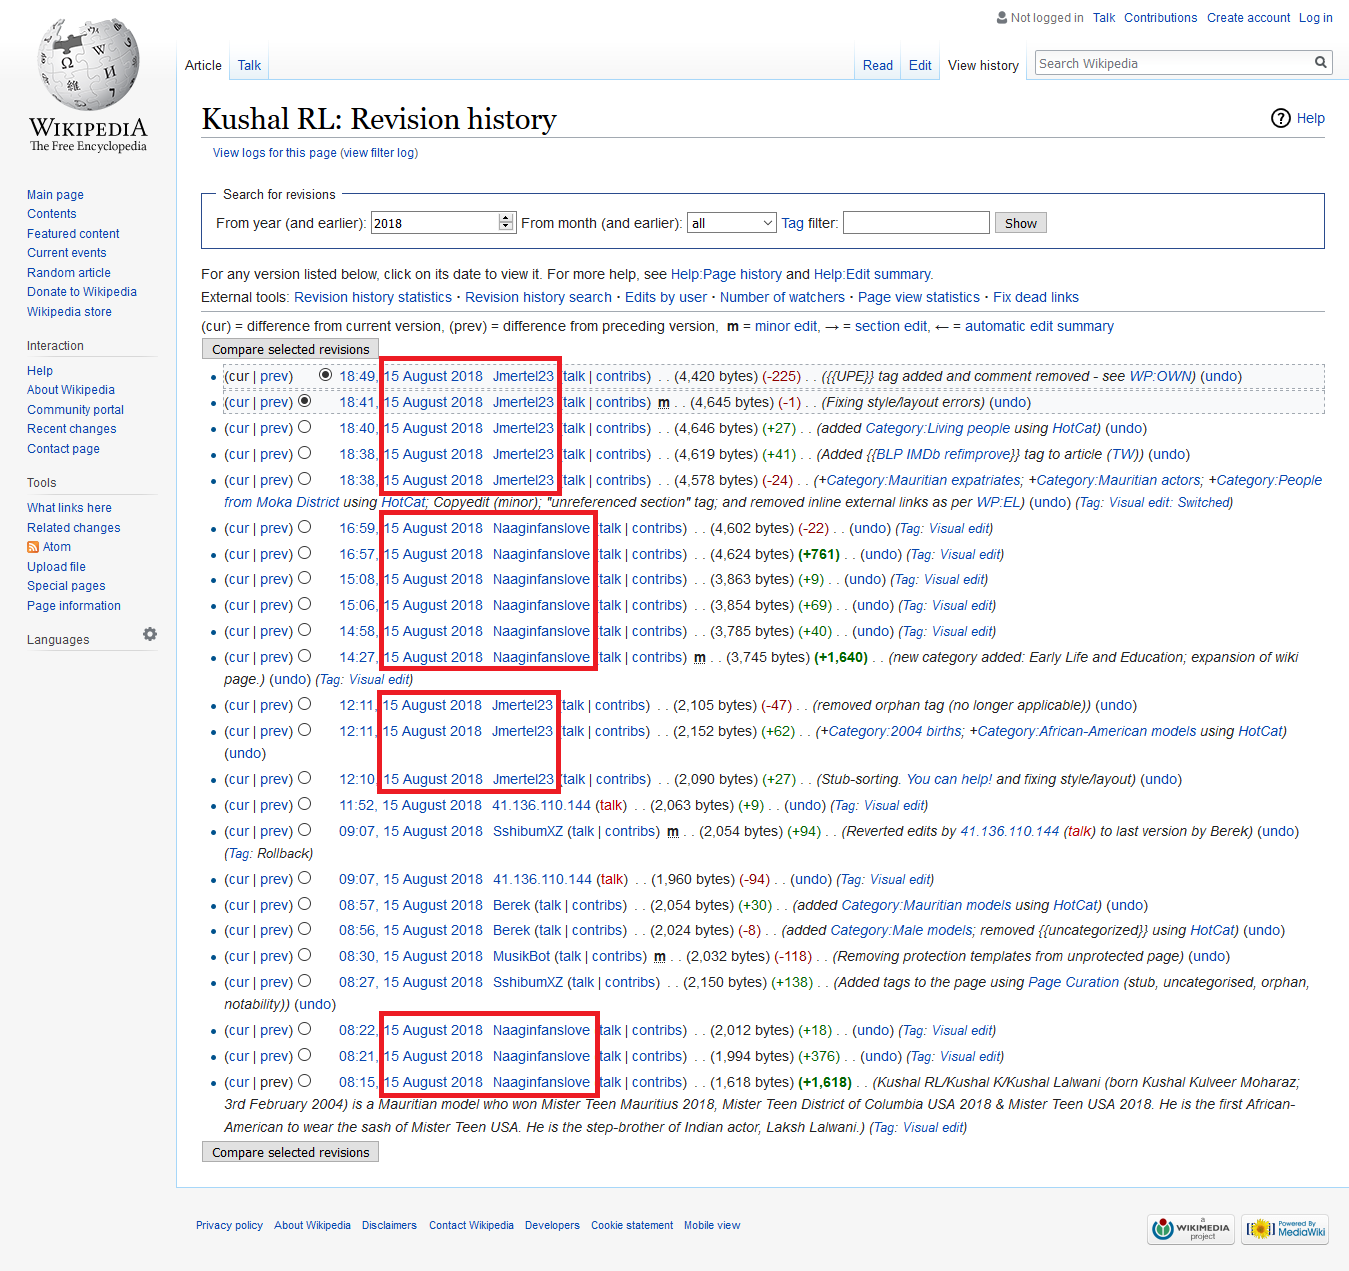Click the Wikipedia globe logo

pyautogui.click(x=88, y=66)
